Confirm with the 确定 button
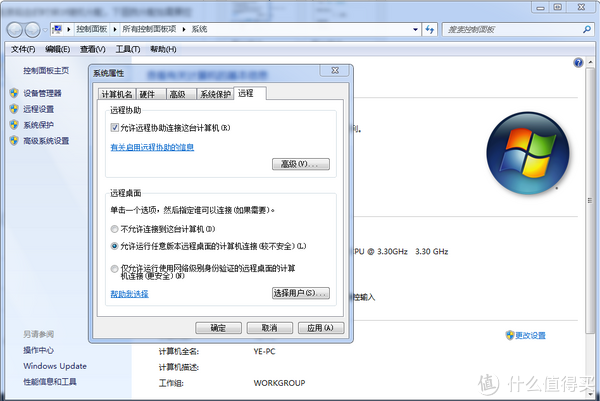The image size is (600, 401). click(x=218, y=328)
